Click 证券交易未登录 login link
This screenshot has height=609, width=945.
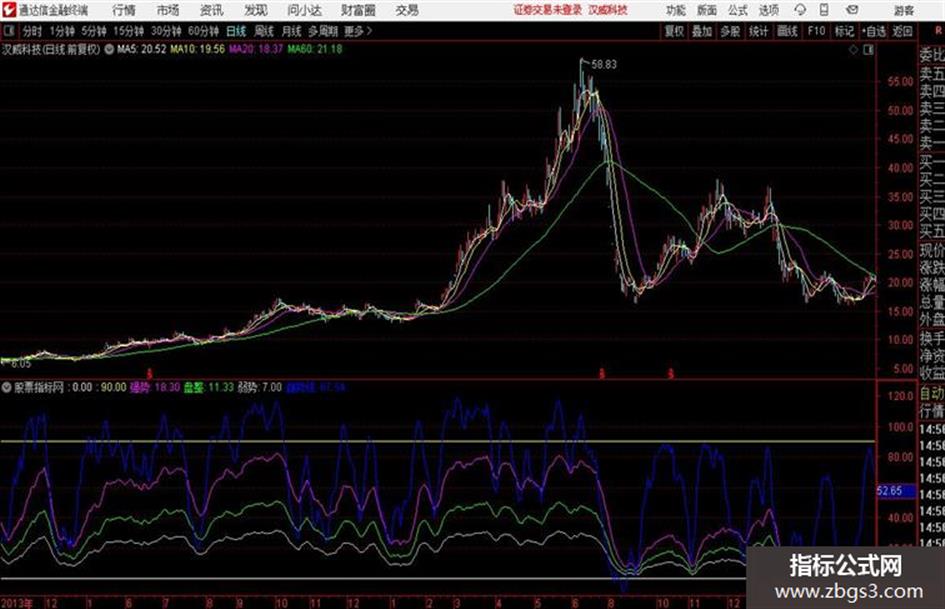[x=548, y=10]
